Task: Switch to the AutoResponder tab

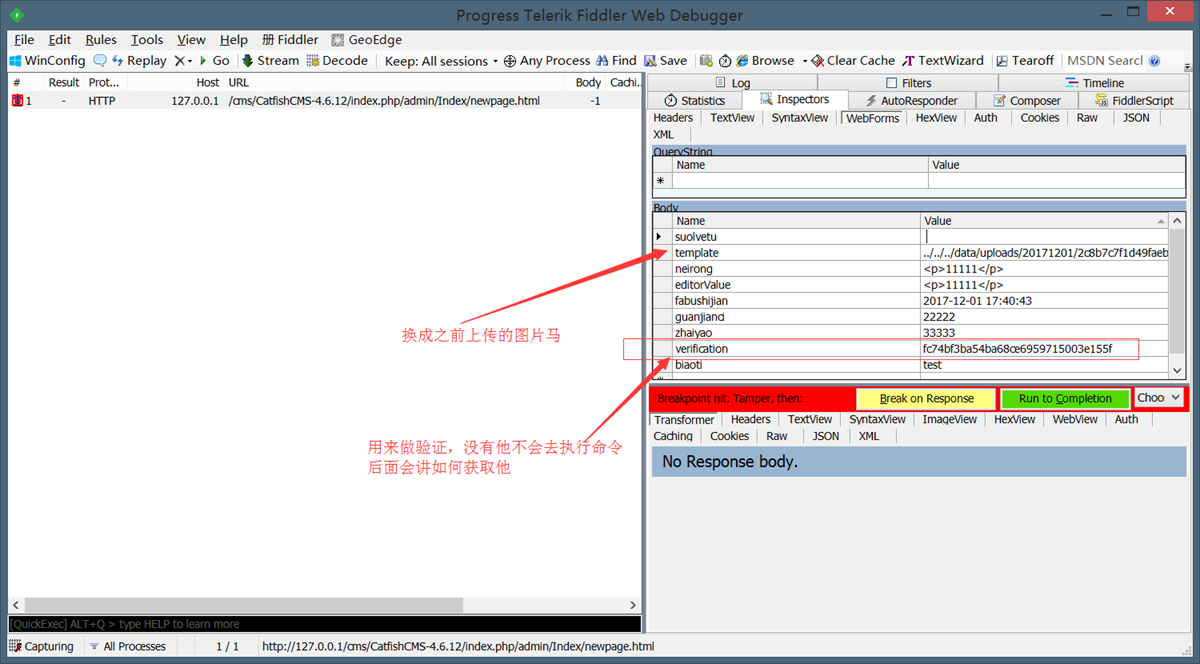Action: 911,100
